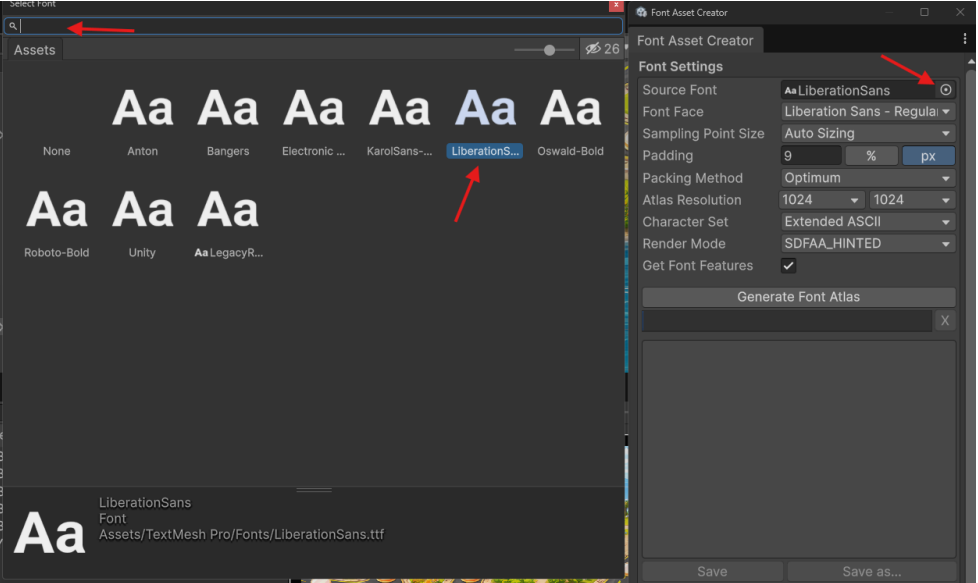
Task: Open Font Asset Creator three-dot menu
Action: click(x=964, y=39)
